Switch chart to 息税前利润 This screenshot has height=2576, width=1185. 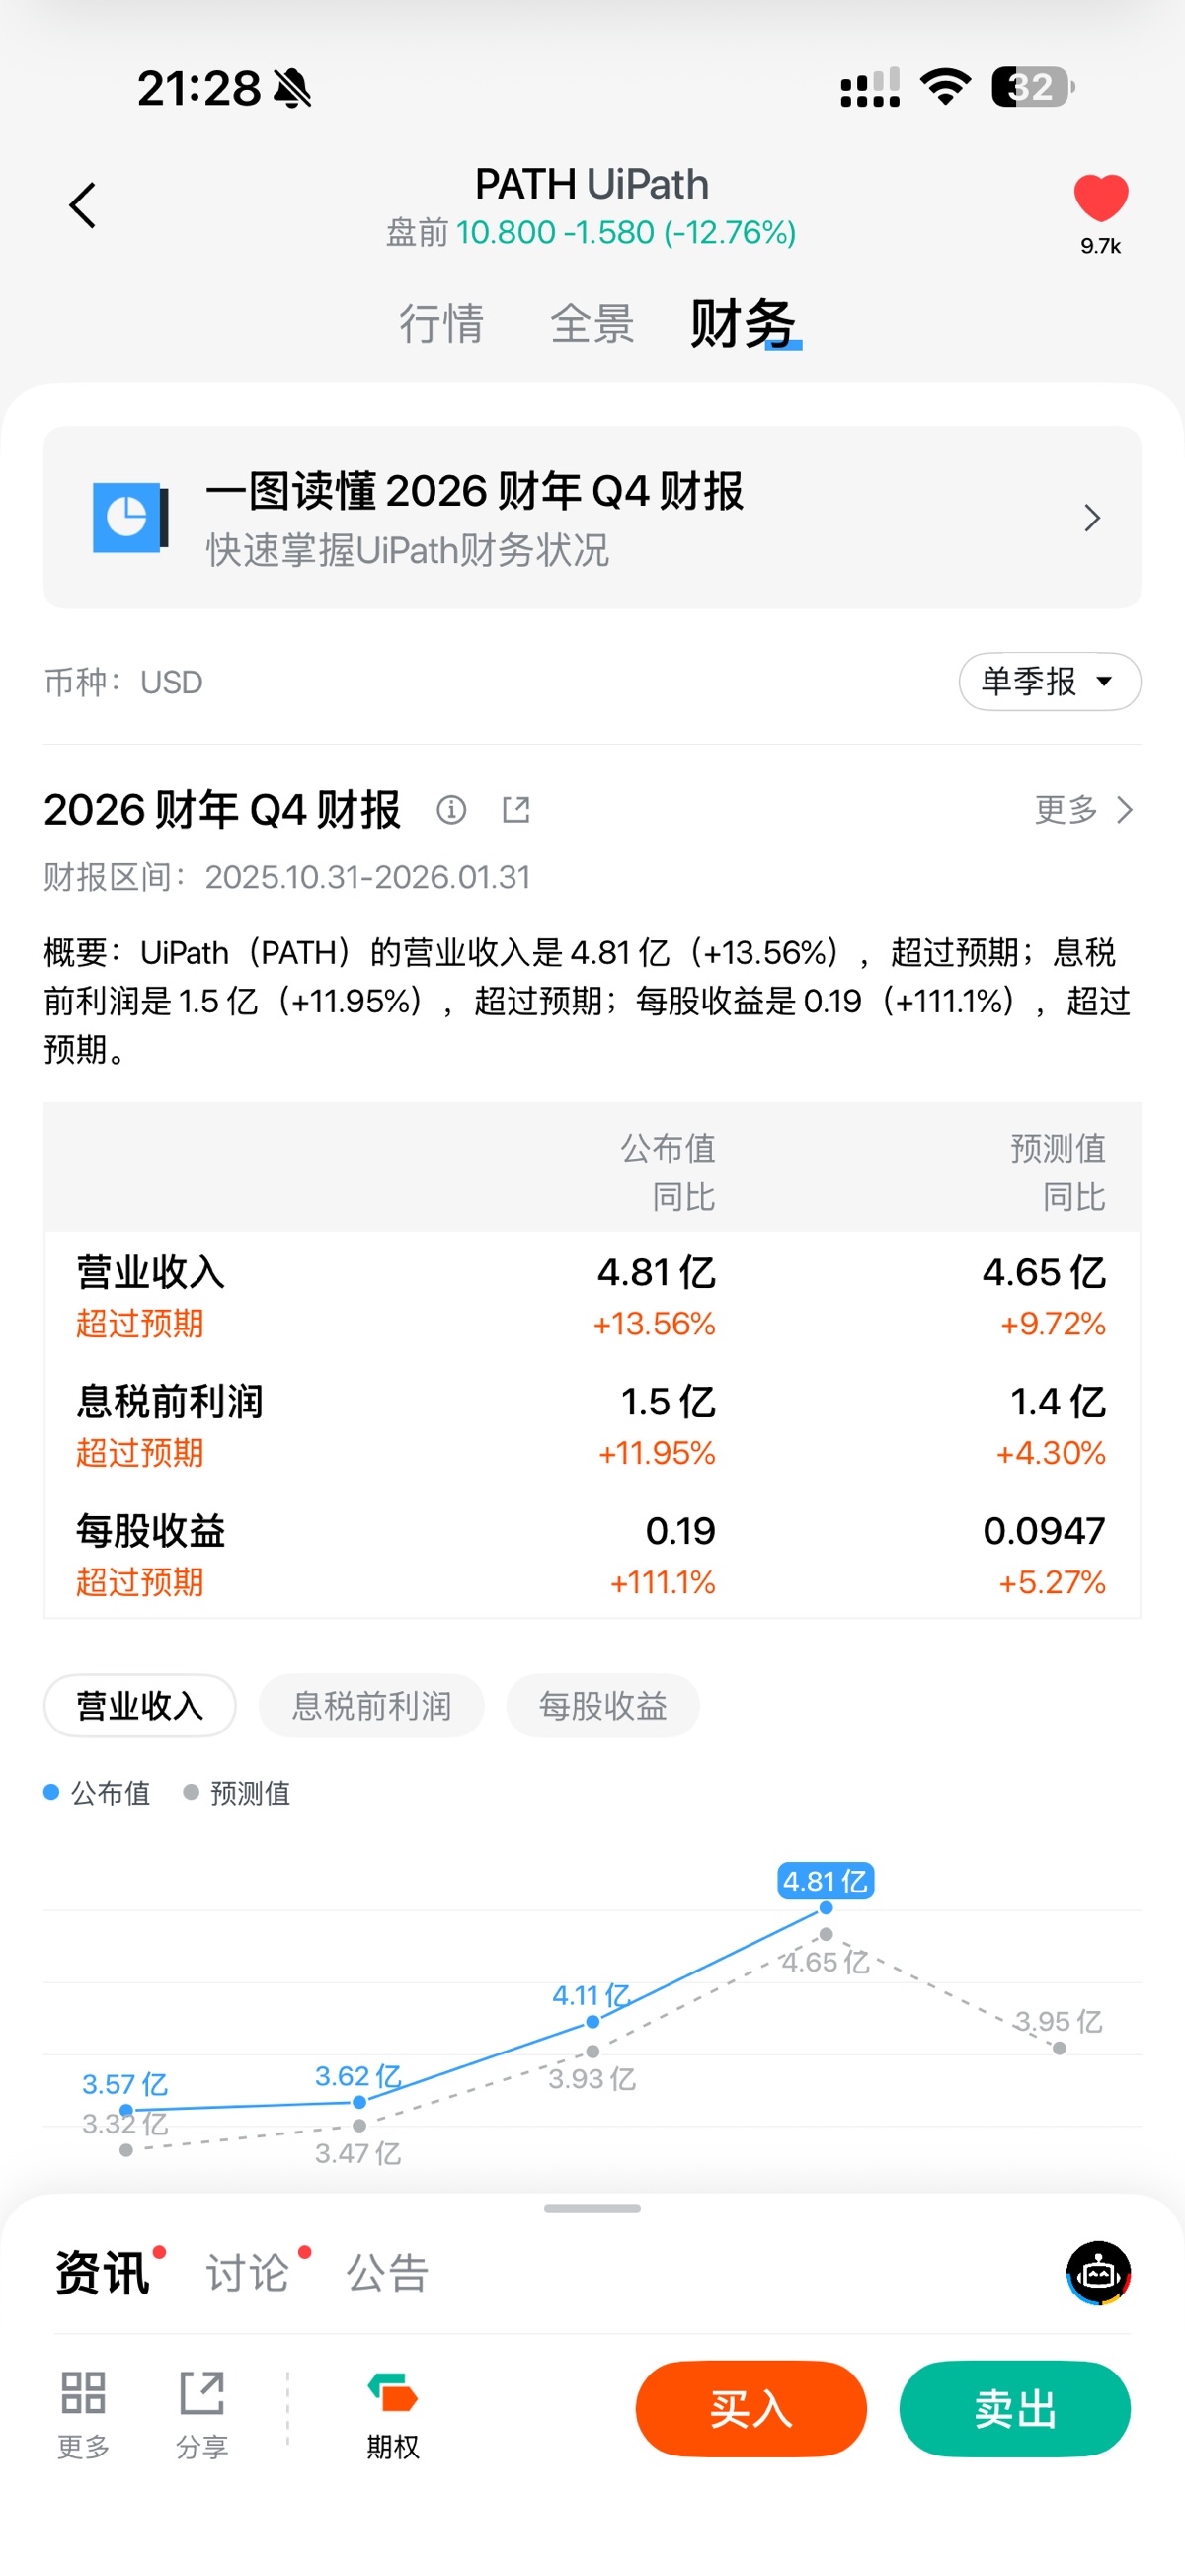[x=371, y=1705]
